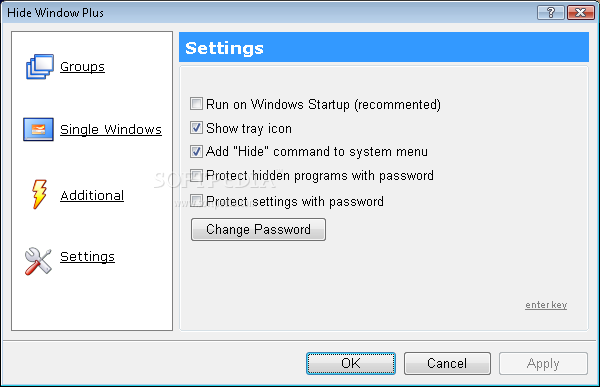Toggle Add "Hide" command to system menu
This screenshot has width=600, height=387.
coord(196,152)
